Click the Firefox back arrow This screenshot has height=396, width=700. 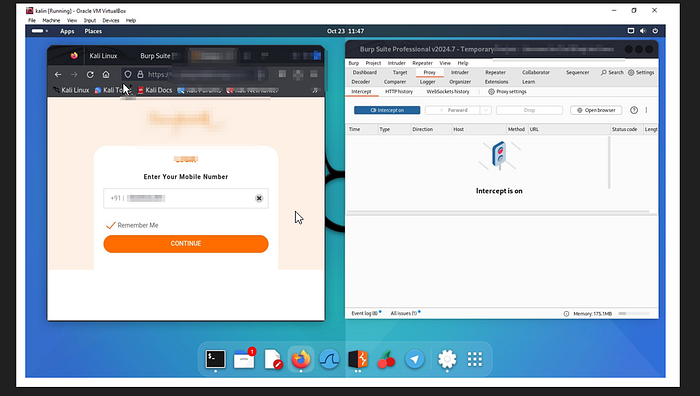(58, 75)
